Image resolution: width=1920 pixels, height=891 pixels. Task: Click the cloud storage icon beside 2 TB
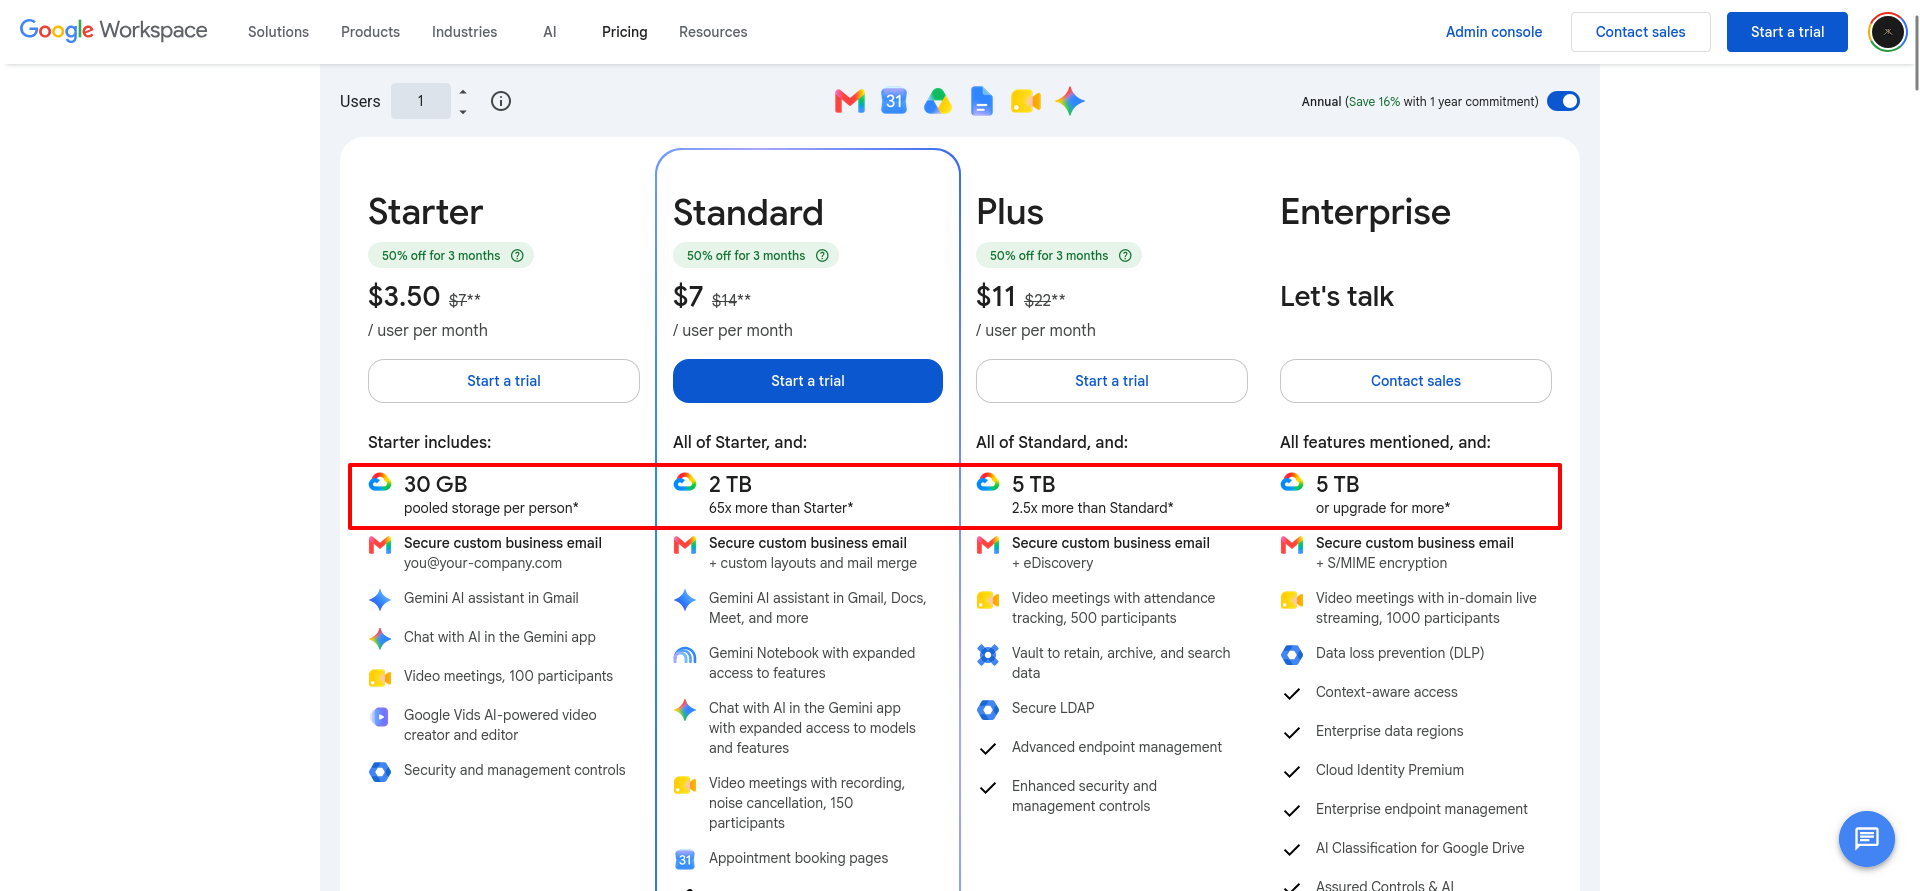pos(685,482)
